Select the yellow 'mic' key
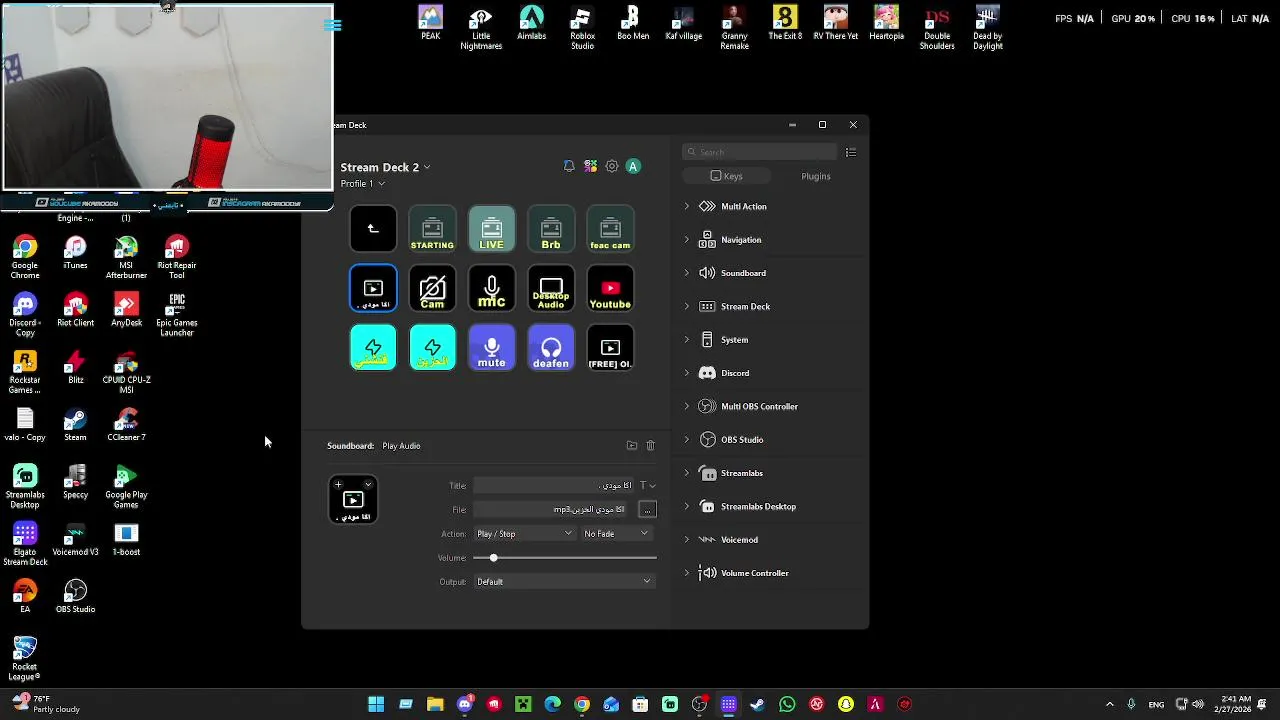1280x720 pixels. pyautogui.click(x=491, y=289)
